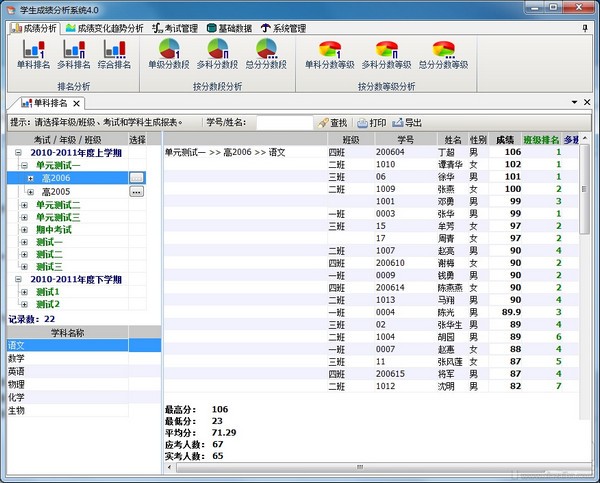The width and height of the screenshot is (600, 483).
Task: Switch to the 成绩变化趋势分析 tab
Action: [103, 27]
